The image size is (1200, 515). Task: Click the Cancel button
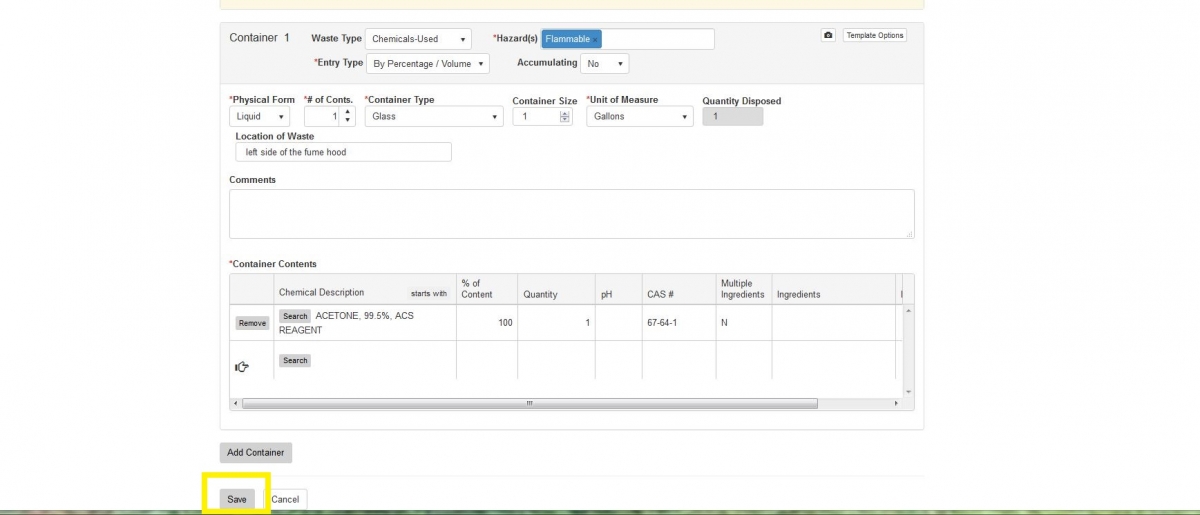(x=285, y=499)
